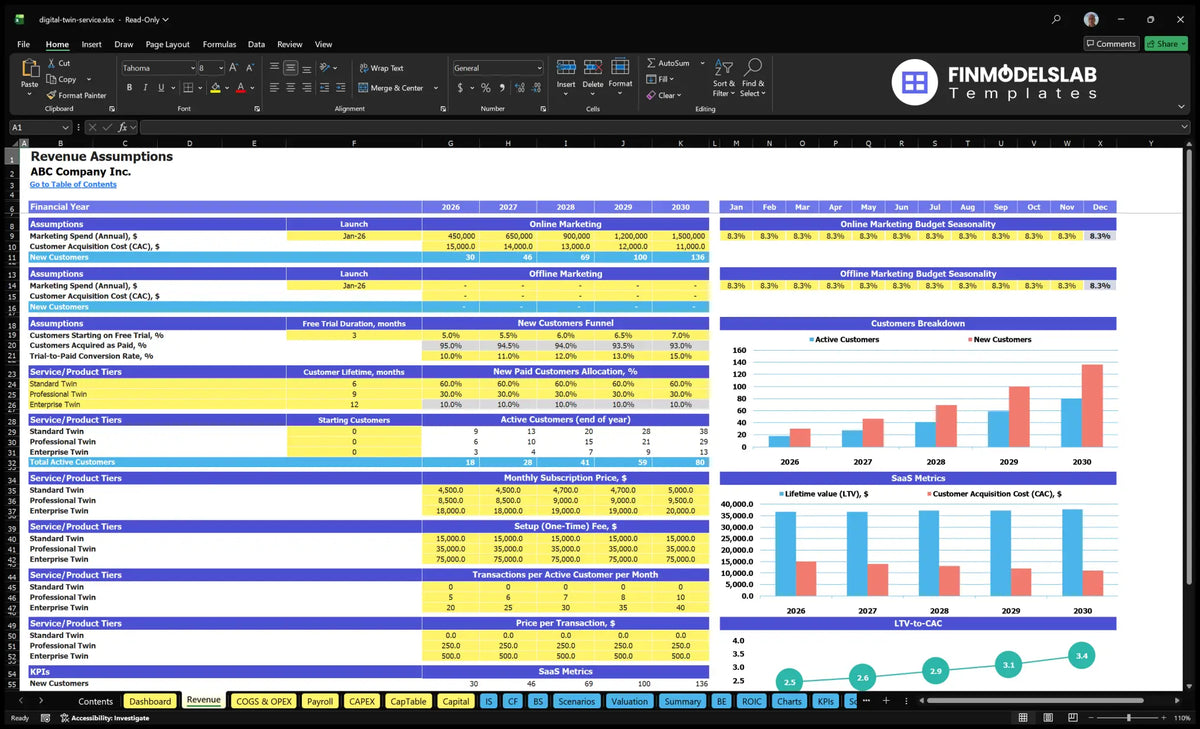Click the Sort & Filter icon

click(x=724, y=67)
